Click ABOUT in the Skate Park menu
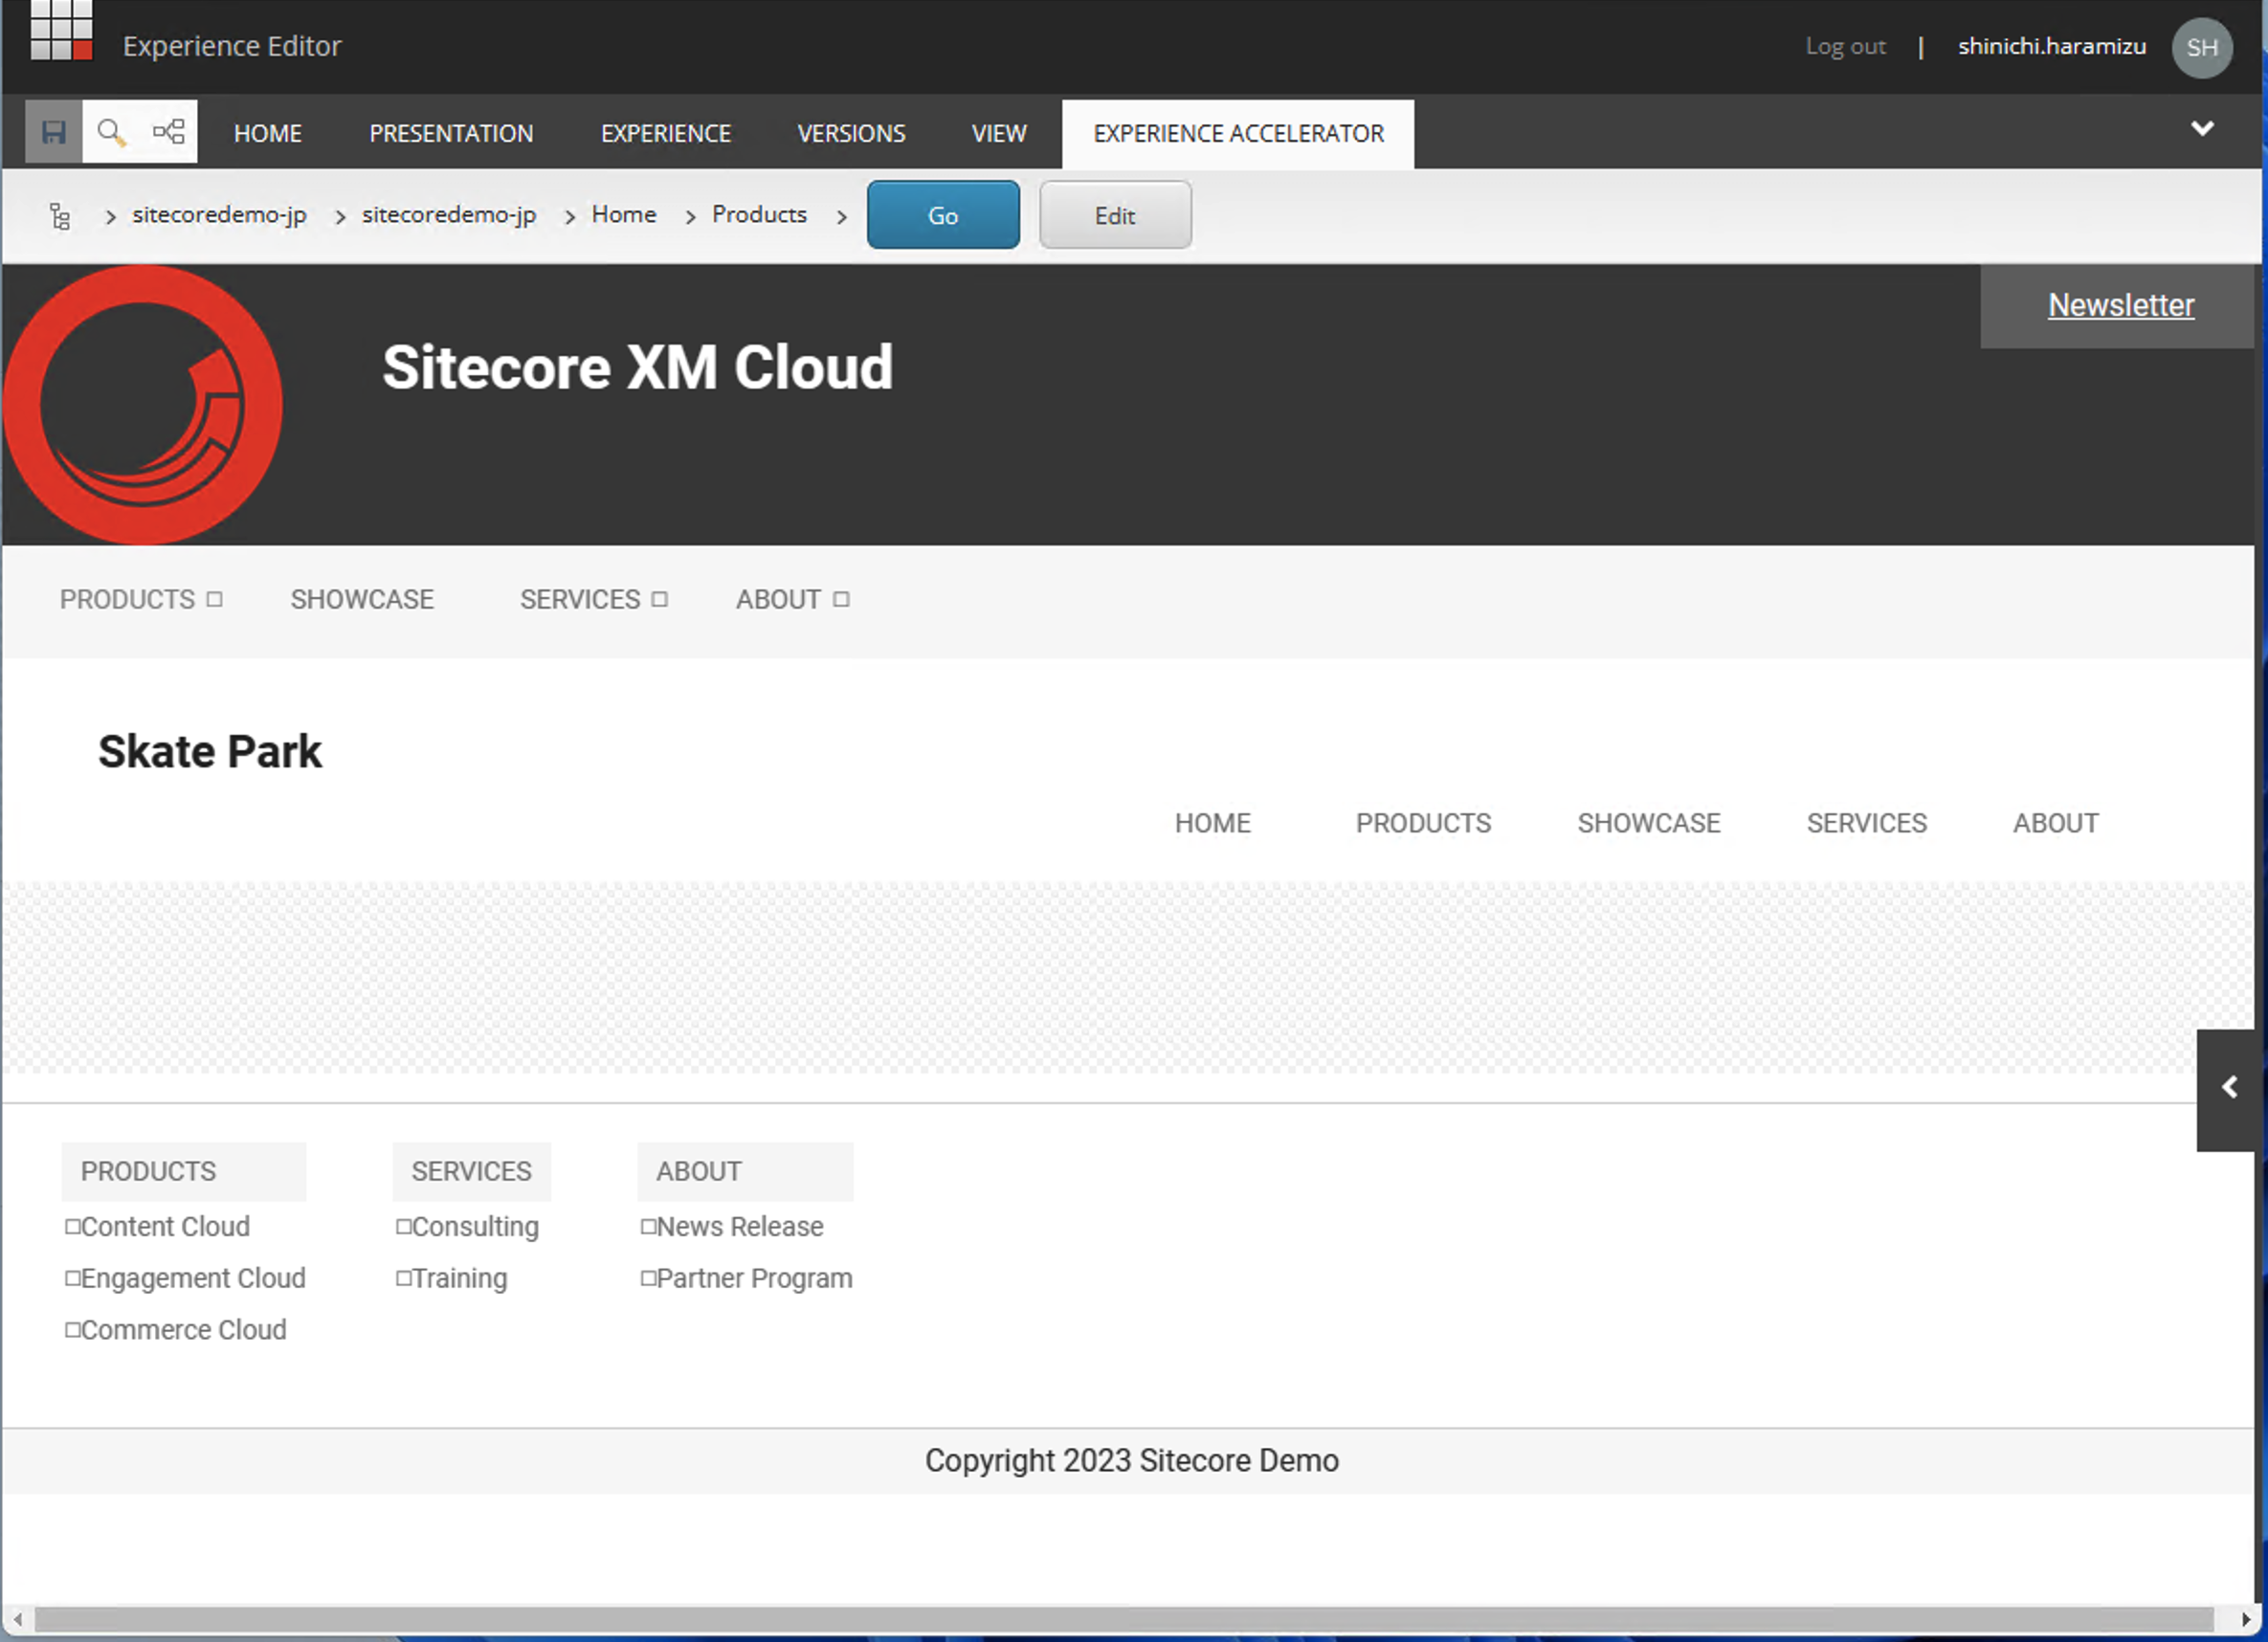This screenshot has width=2268, height=1642. (x=2055, y=824)
